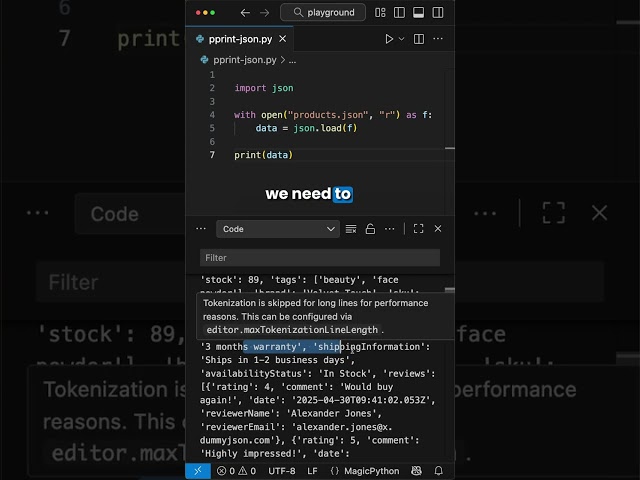Open the playground search box

(323, 13)
